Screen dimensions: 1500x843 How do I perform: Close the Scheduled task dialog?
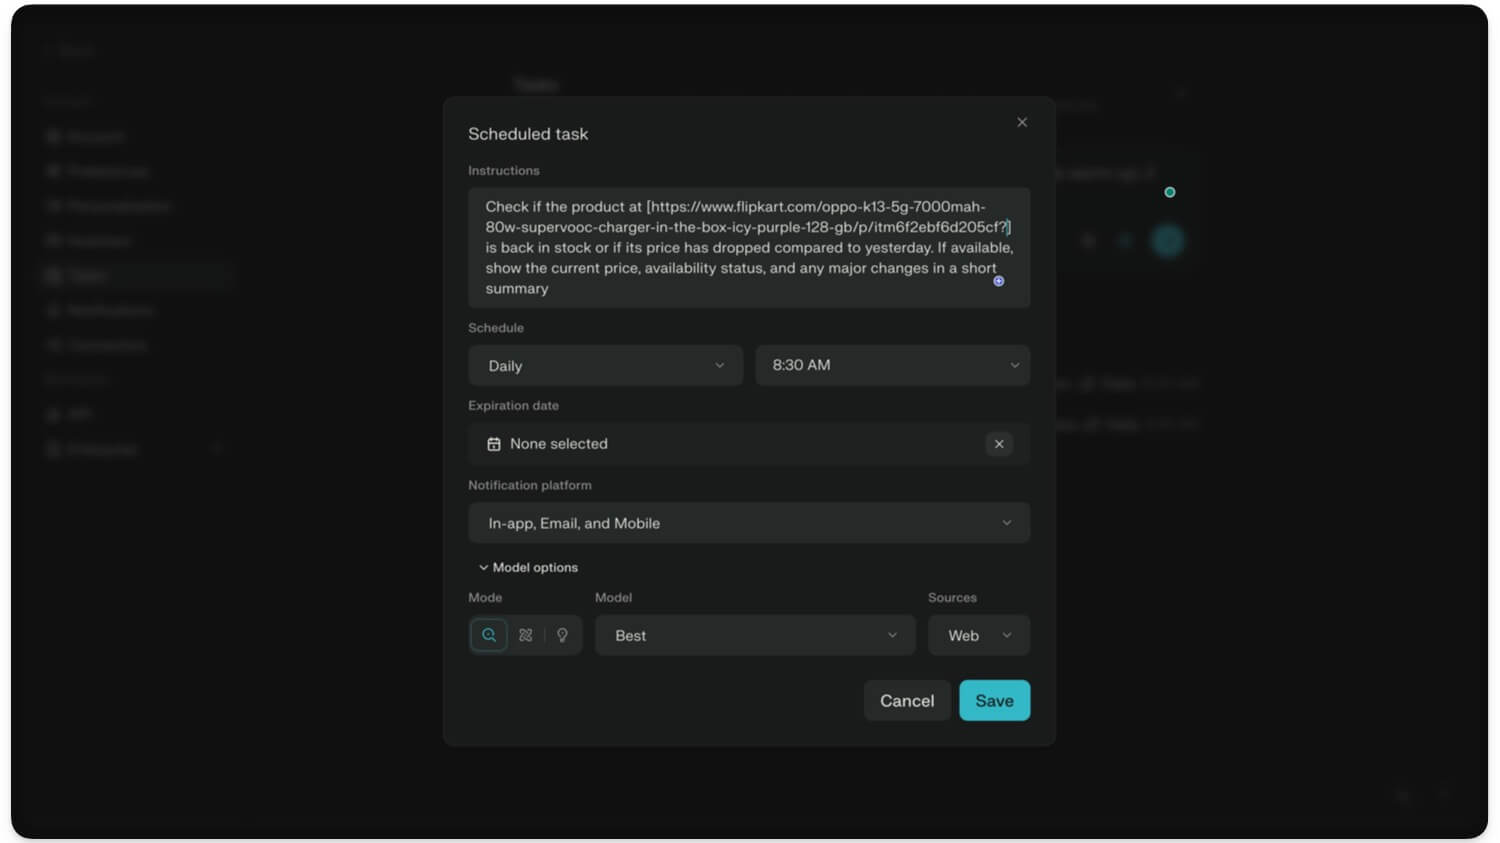click(x=1022, y=122)
